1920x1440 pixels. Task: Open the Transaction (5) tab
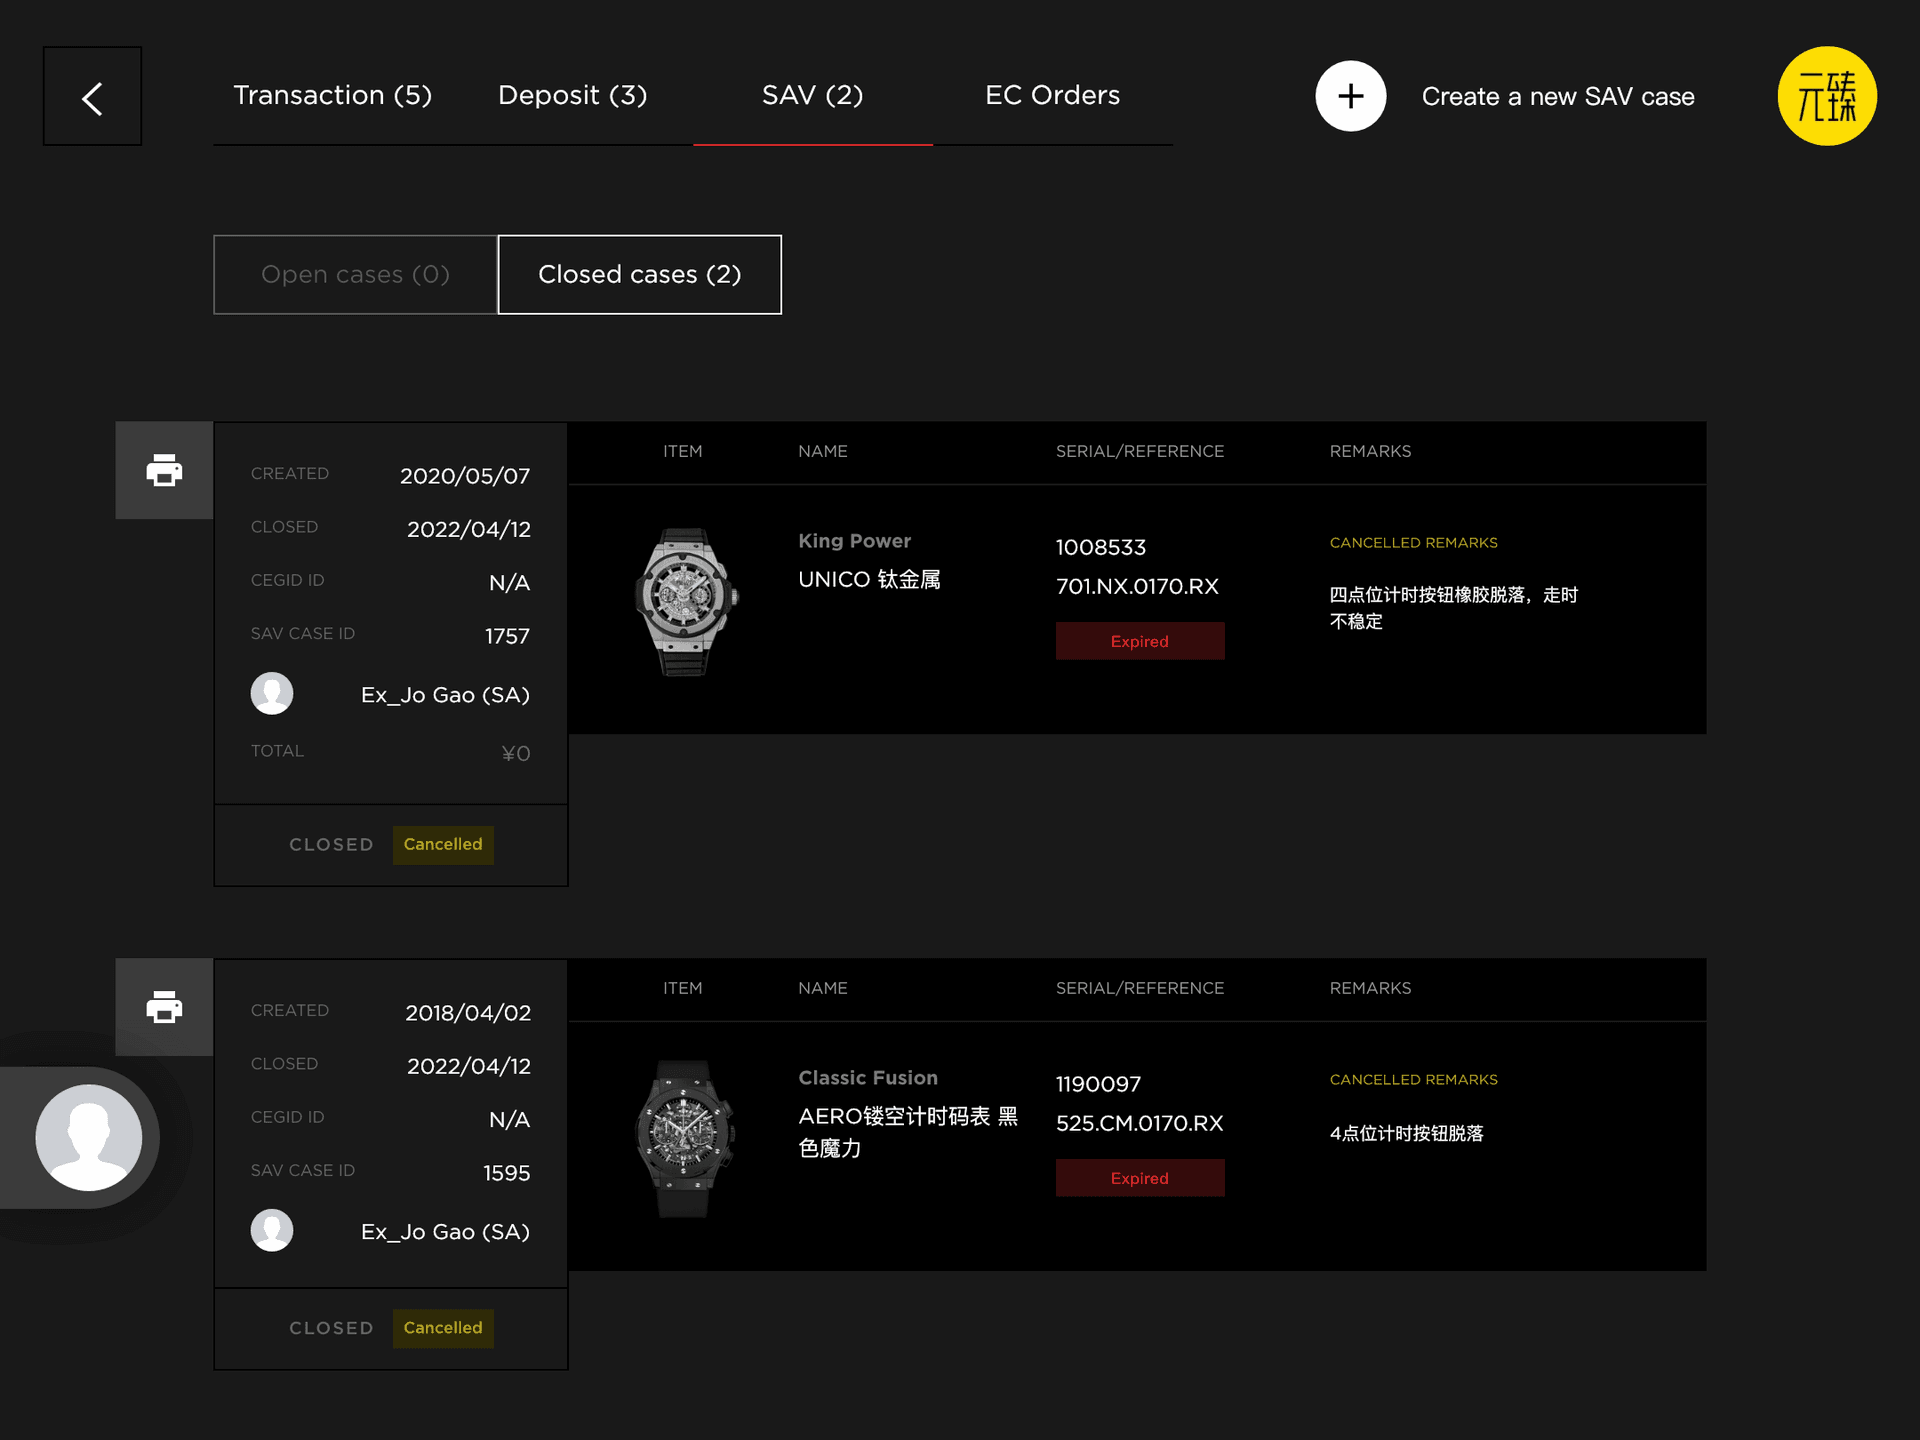332,96
